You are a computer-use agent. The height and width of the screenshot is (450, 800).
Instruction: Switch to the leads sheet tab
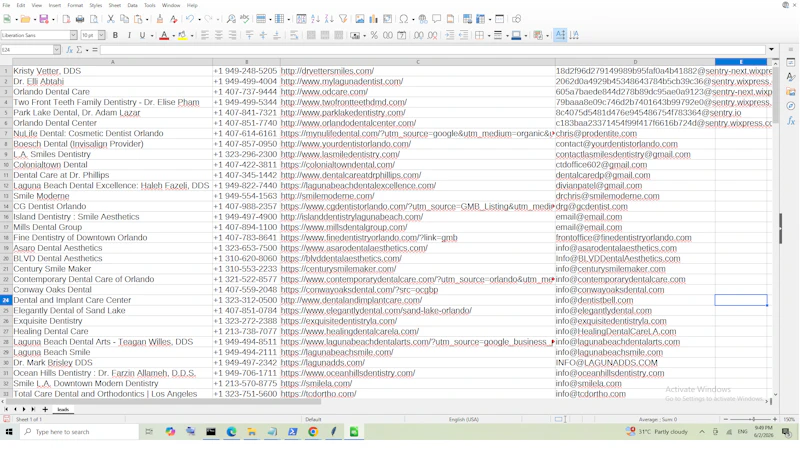(63, 409)
